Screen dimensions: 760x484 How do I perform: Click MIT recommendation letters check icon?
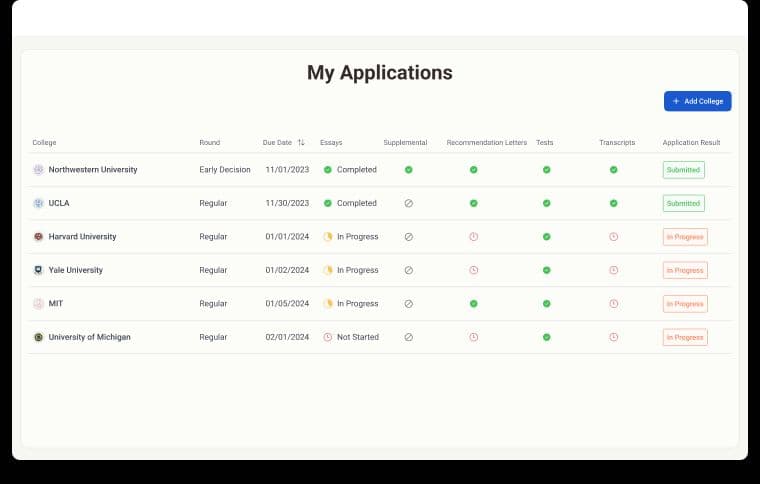point(474,303)
